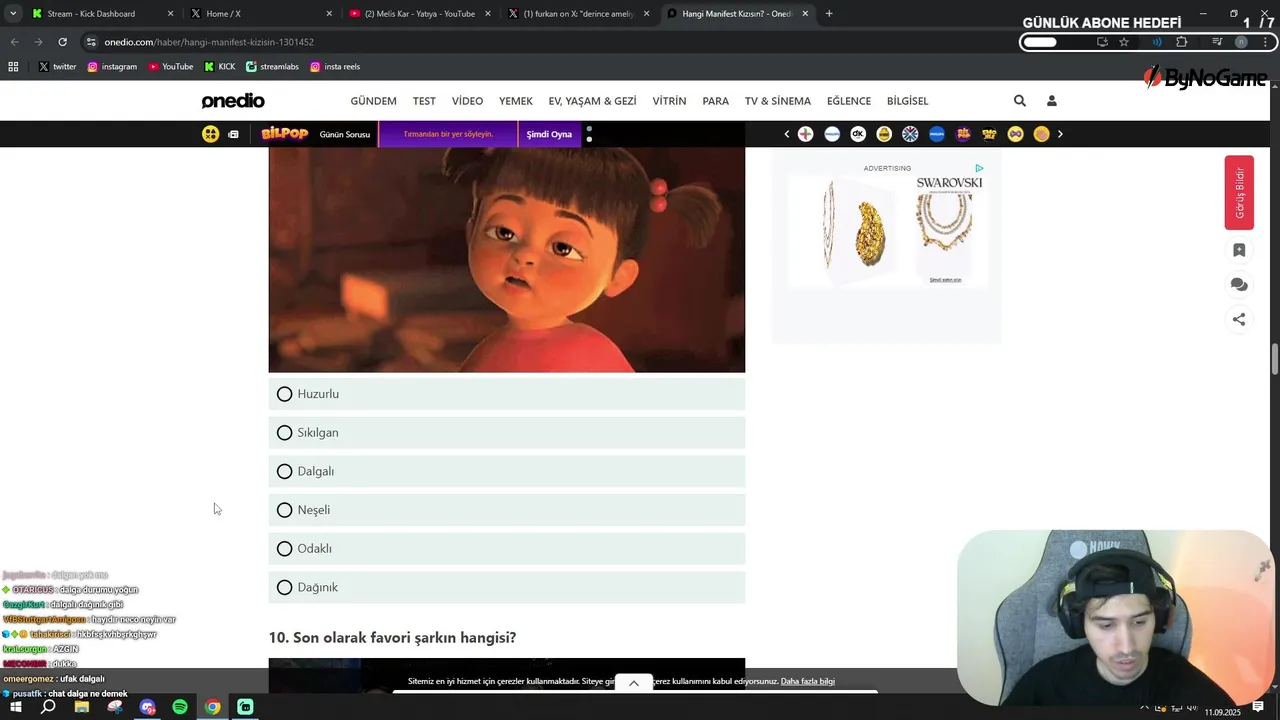Navigate to VİTRİN section

tap(669, 101)
